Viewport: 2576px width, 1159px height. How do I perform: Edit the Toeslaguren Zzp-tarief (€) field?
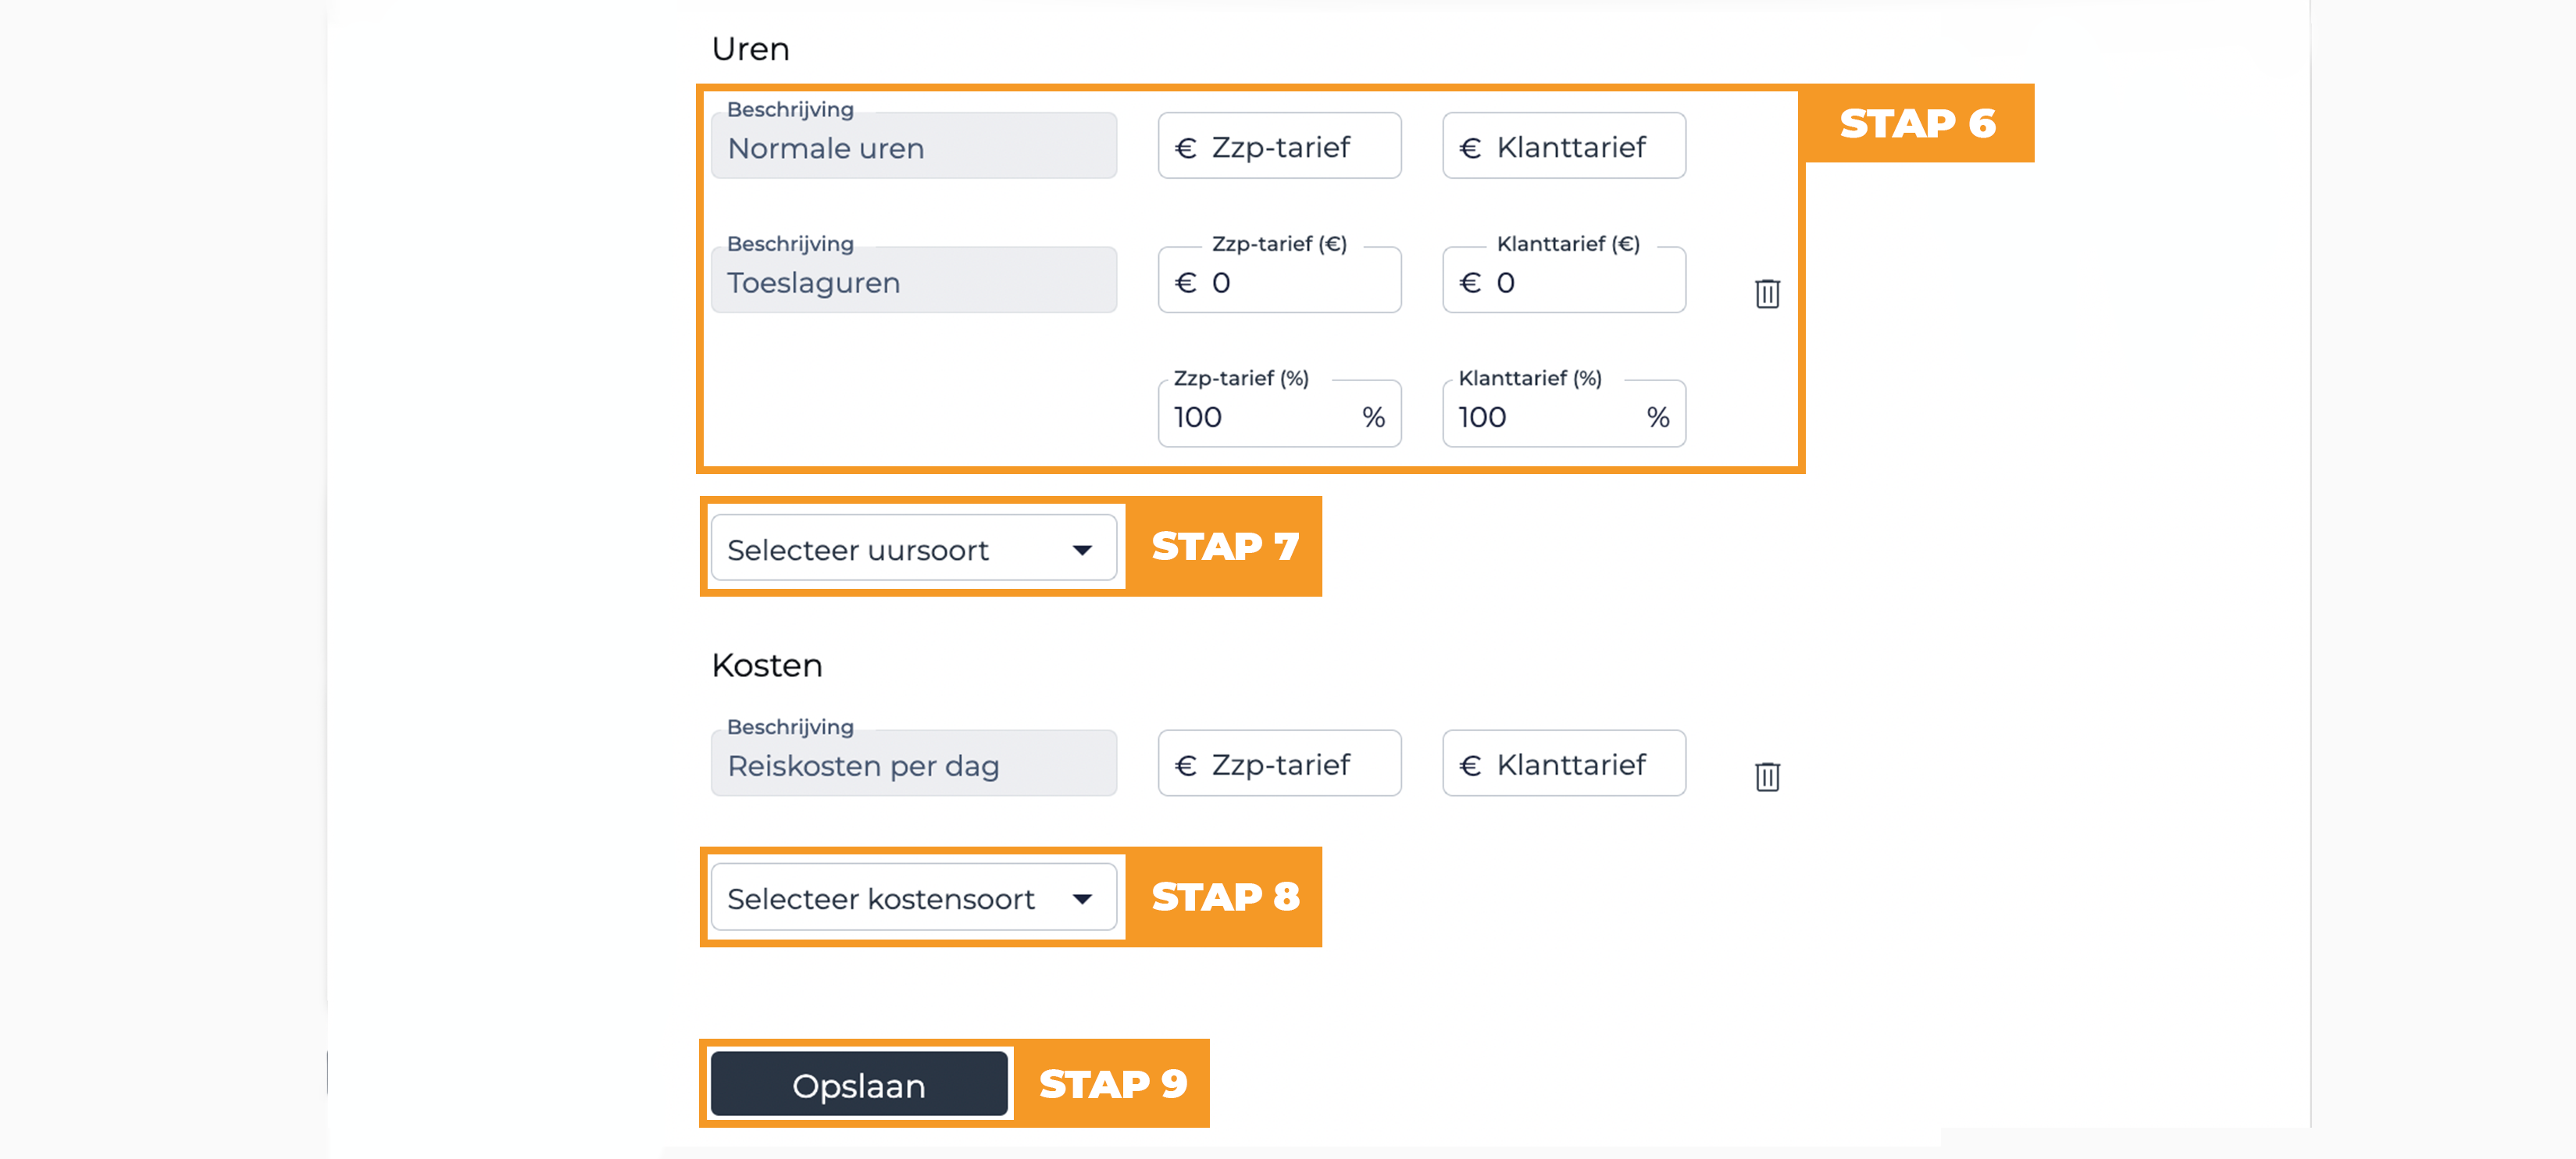[x=1279, y=280]
